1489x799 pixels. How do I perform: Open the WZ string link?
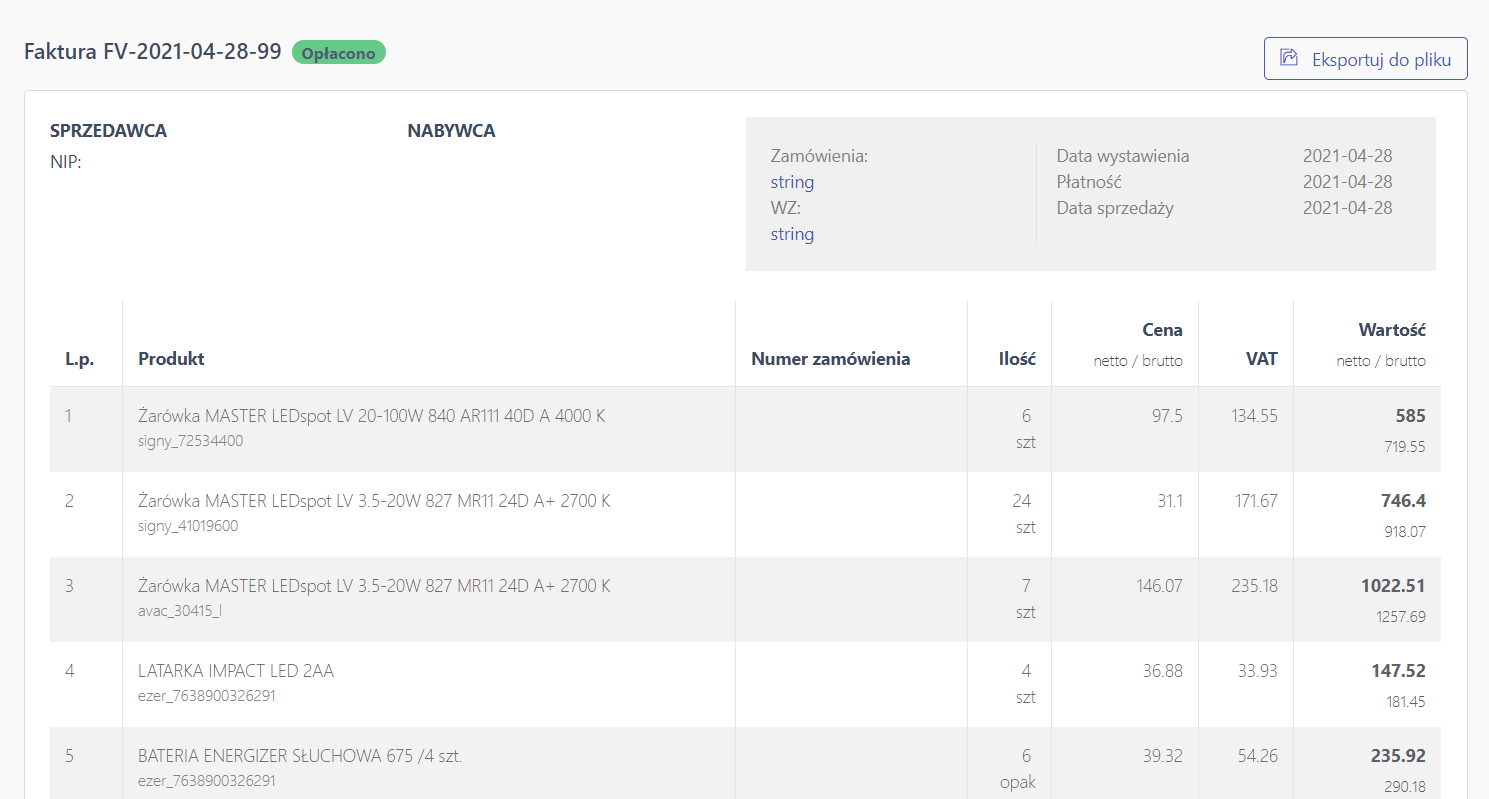792,234
